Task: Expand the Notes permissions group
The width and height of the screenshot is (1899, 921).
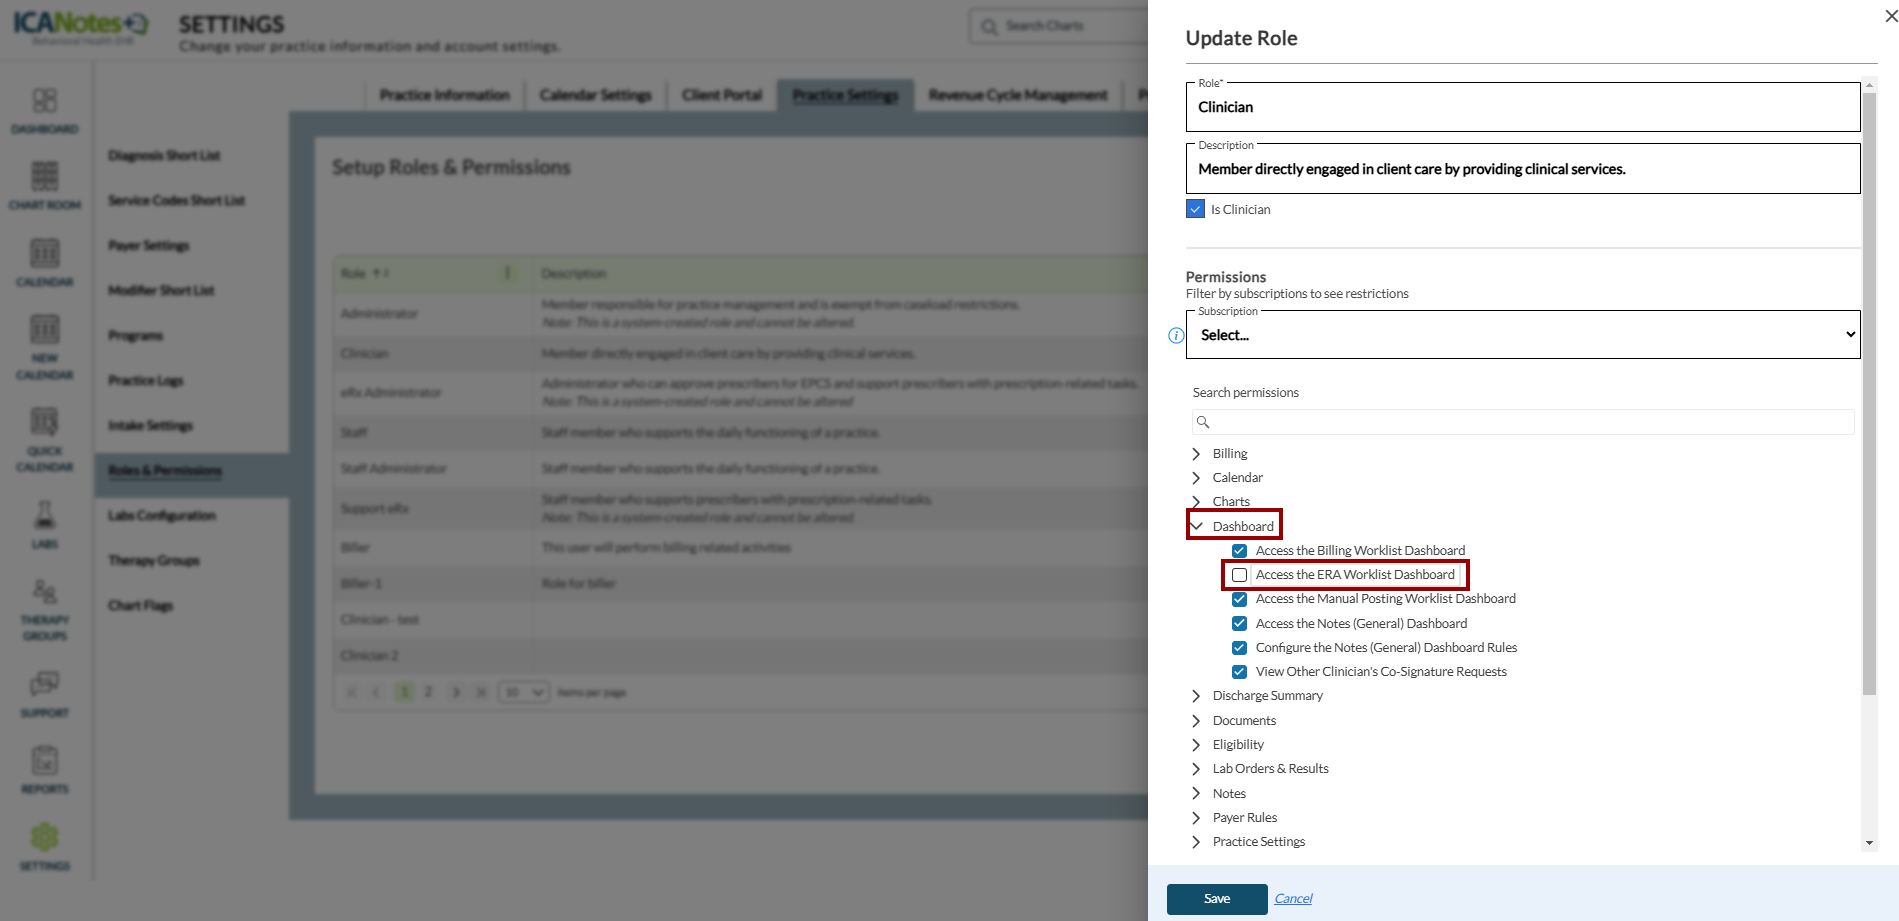Action: click(x=1196, y=794)
